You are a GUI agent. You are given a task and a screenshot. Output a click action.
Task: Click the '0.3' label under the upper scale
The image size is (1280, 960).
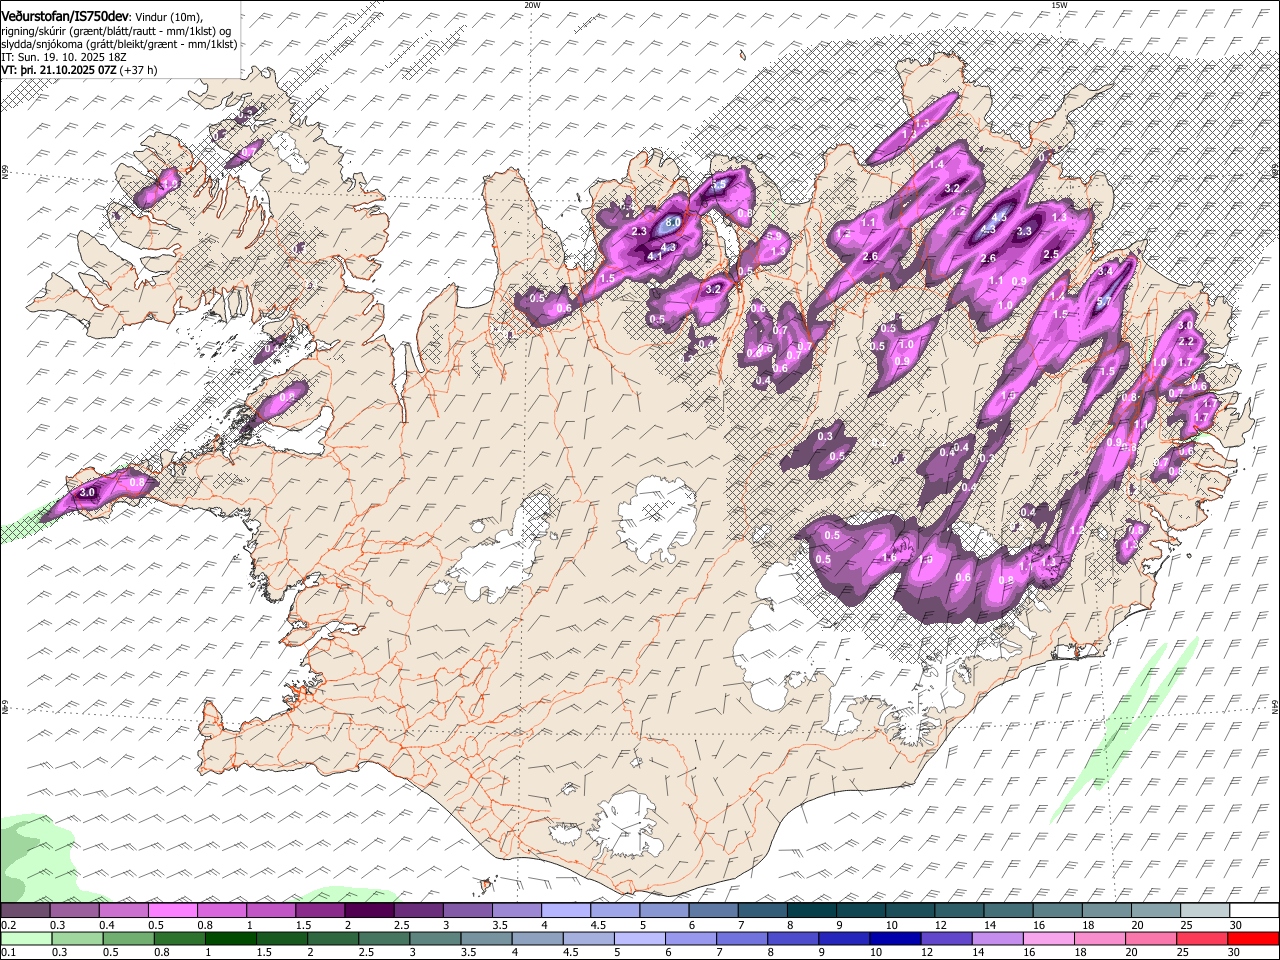[x=59, y=925]
